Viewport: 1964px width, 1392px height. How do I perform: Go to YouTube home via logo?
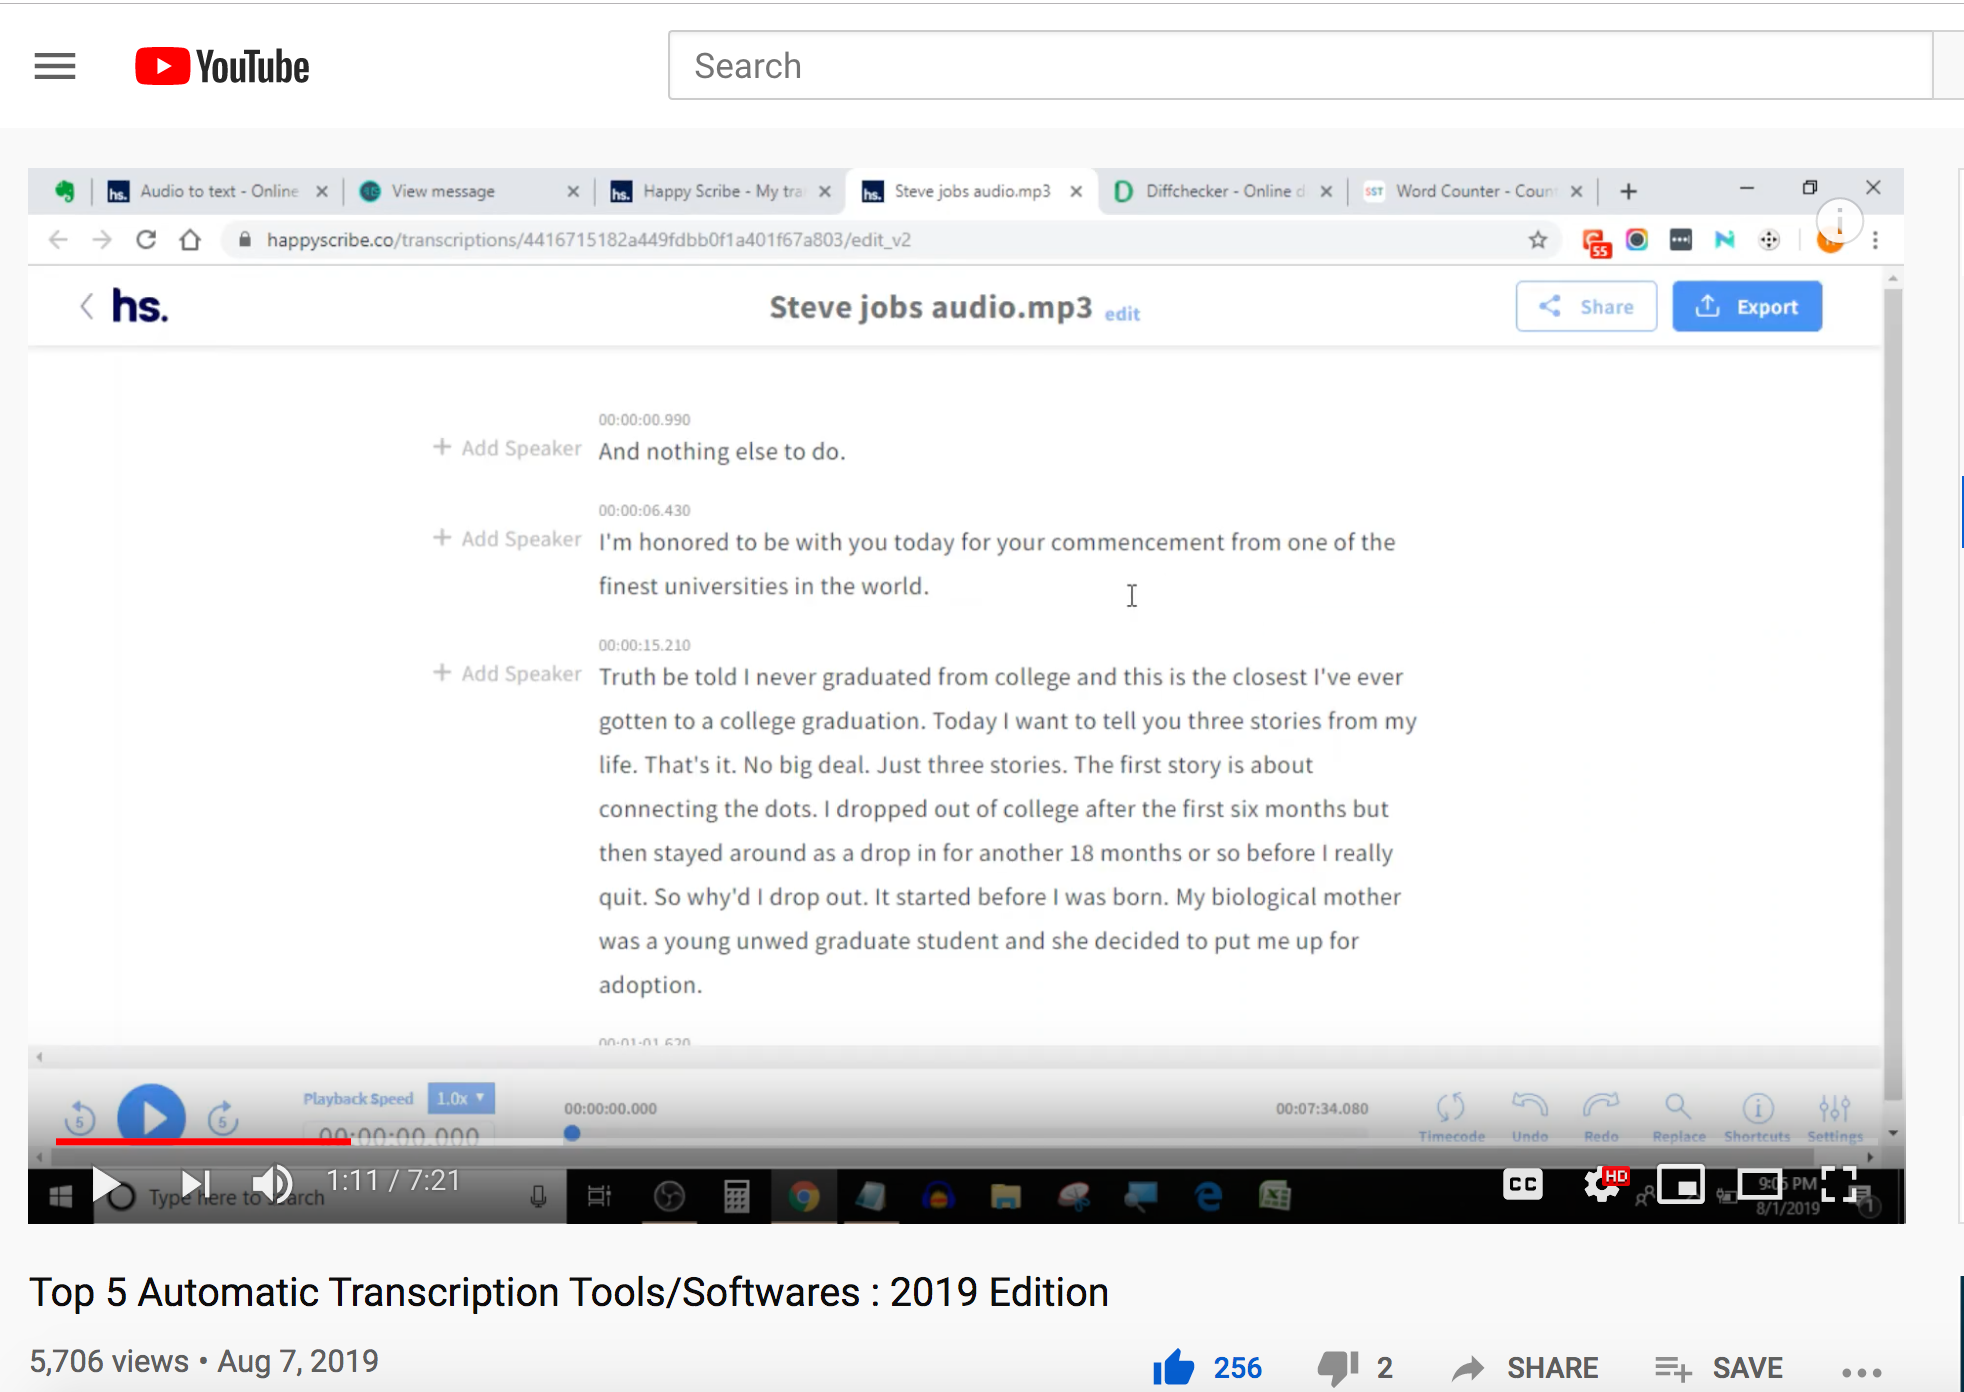222,66
